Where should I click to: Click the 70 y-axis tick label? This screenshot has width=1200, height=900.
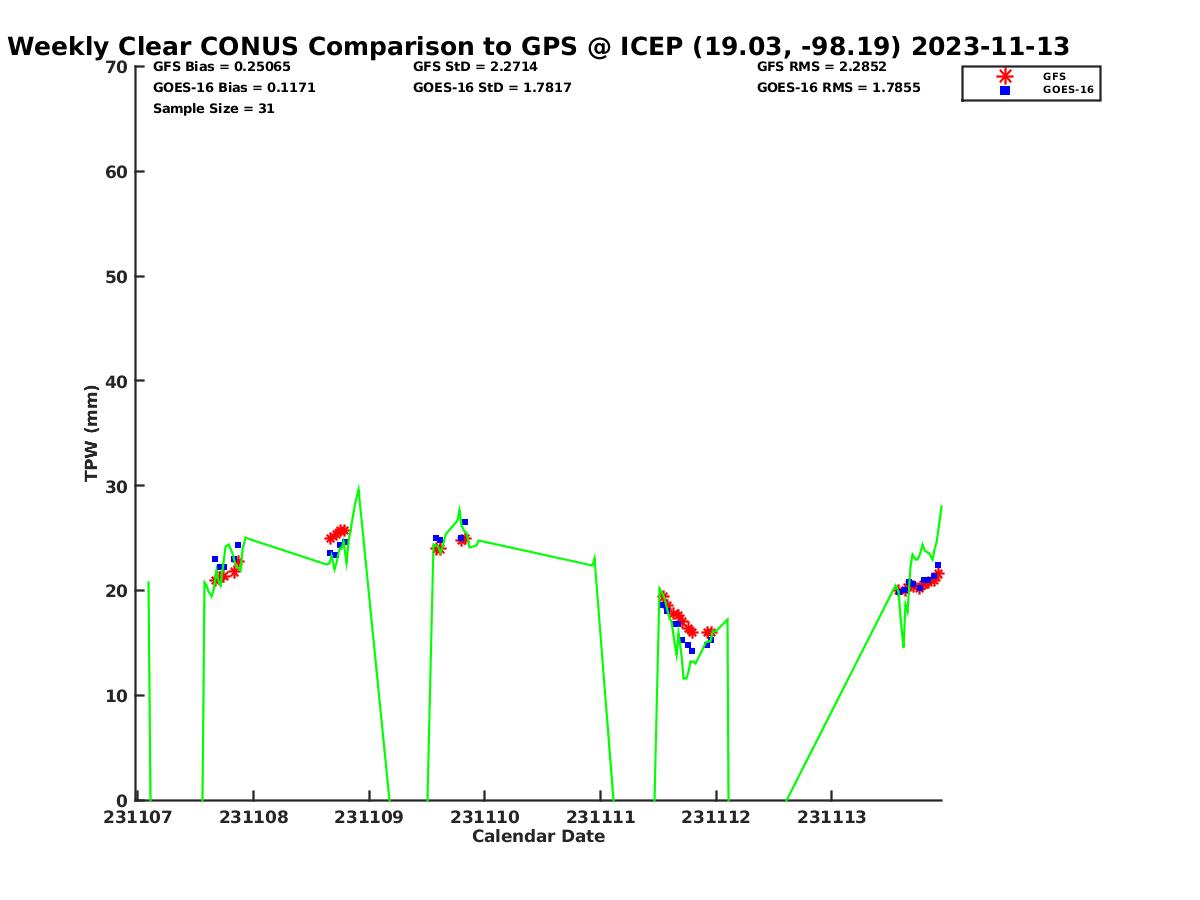tap(117, 67)
